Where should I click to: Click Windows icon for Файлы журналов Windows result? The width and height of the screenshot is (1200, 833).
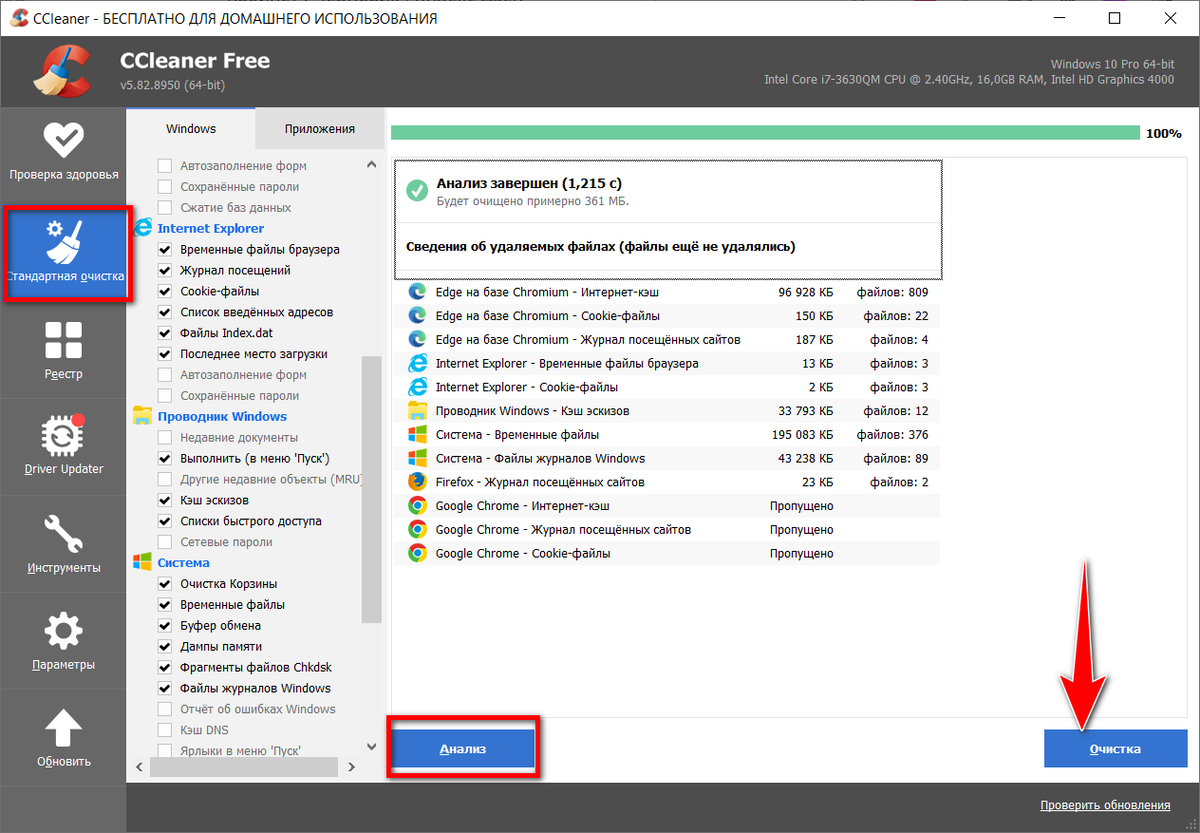[417, 458]
